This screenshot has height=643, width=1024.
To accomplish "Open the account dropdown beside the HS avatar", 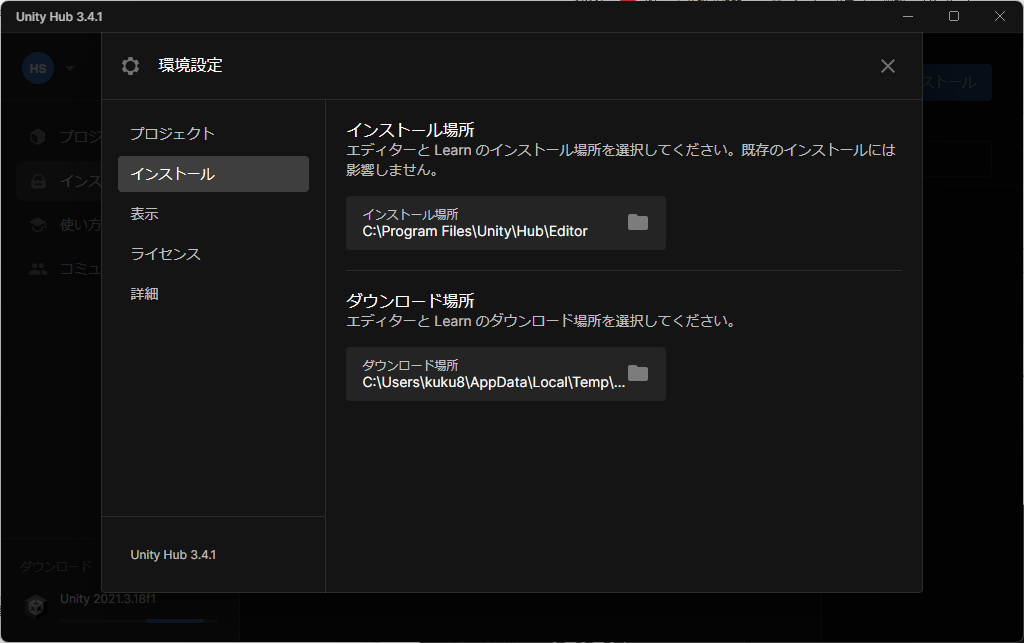I will point(69,68).
